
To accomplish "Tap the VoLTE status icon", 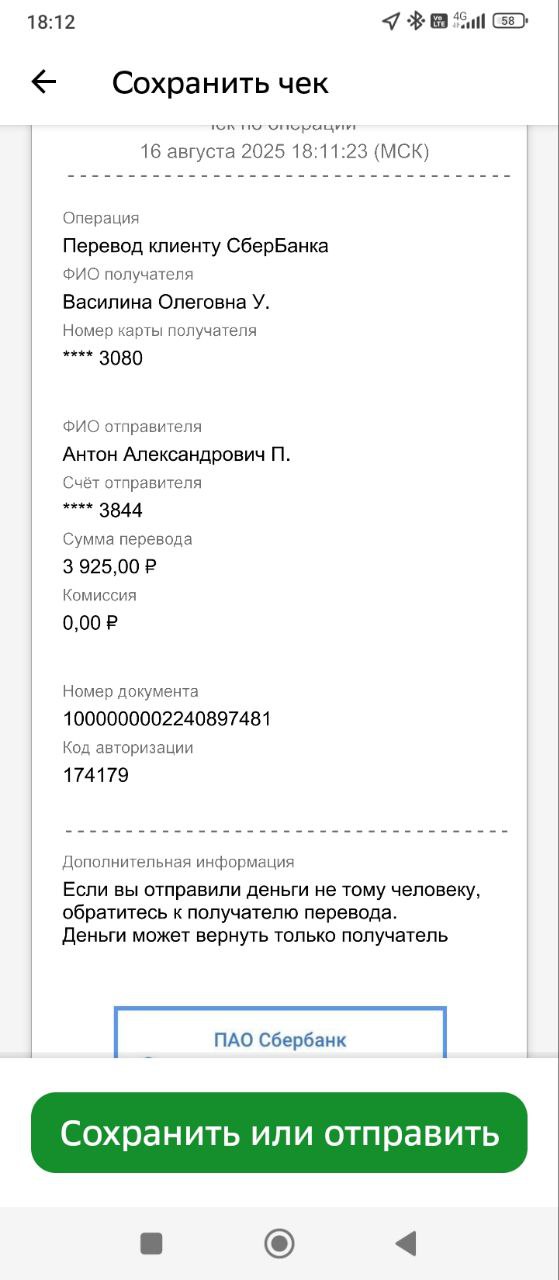I will [439, 21].
